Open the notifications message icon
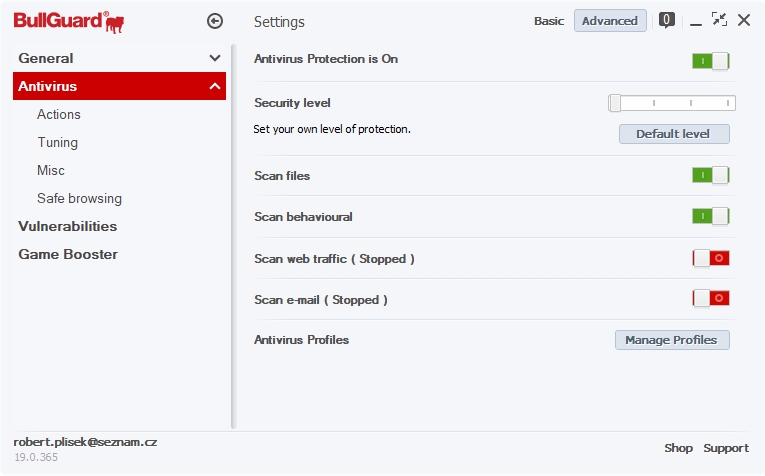Viewport: 765px width, 476px height. pos(667,20)
